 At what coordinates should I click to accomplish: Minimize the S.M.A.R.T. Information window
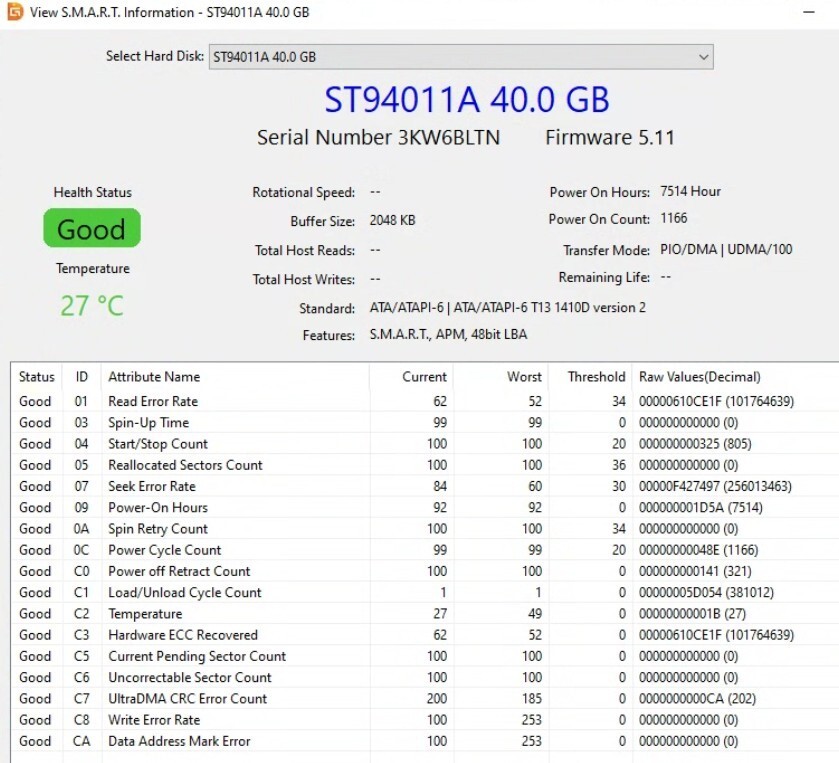coord(809,12)
